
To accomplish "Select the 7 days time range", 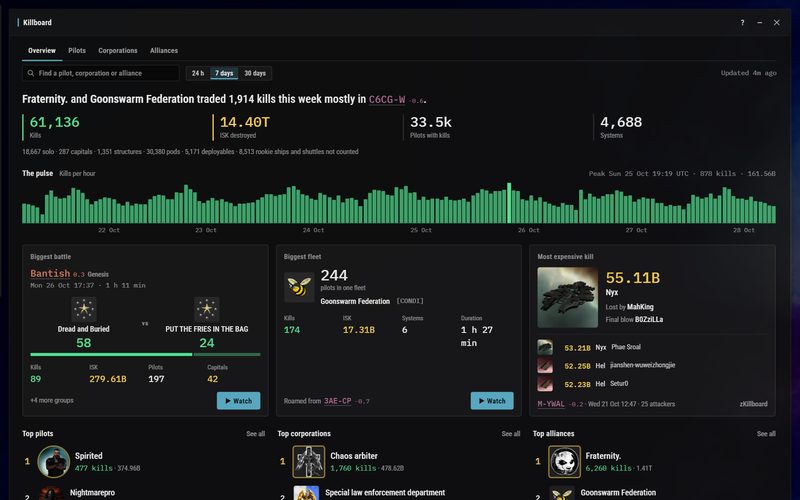I will point(224,73).
